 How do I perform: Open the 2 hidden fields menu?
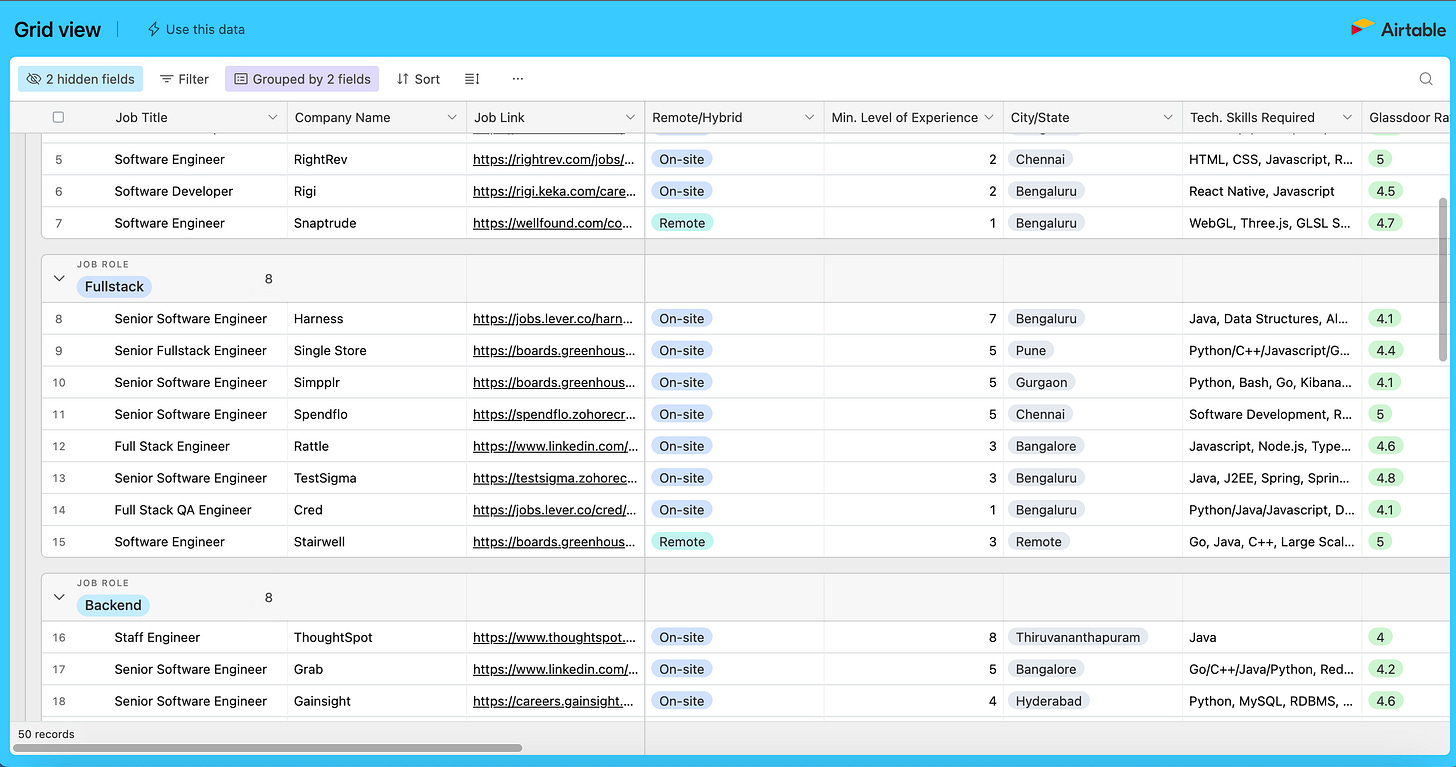80,79
